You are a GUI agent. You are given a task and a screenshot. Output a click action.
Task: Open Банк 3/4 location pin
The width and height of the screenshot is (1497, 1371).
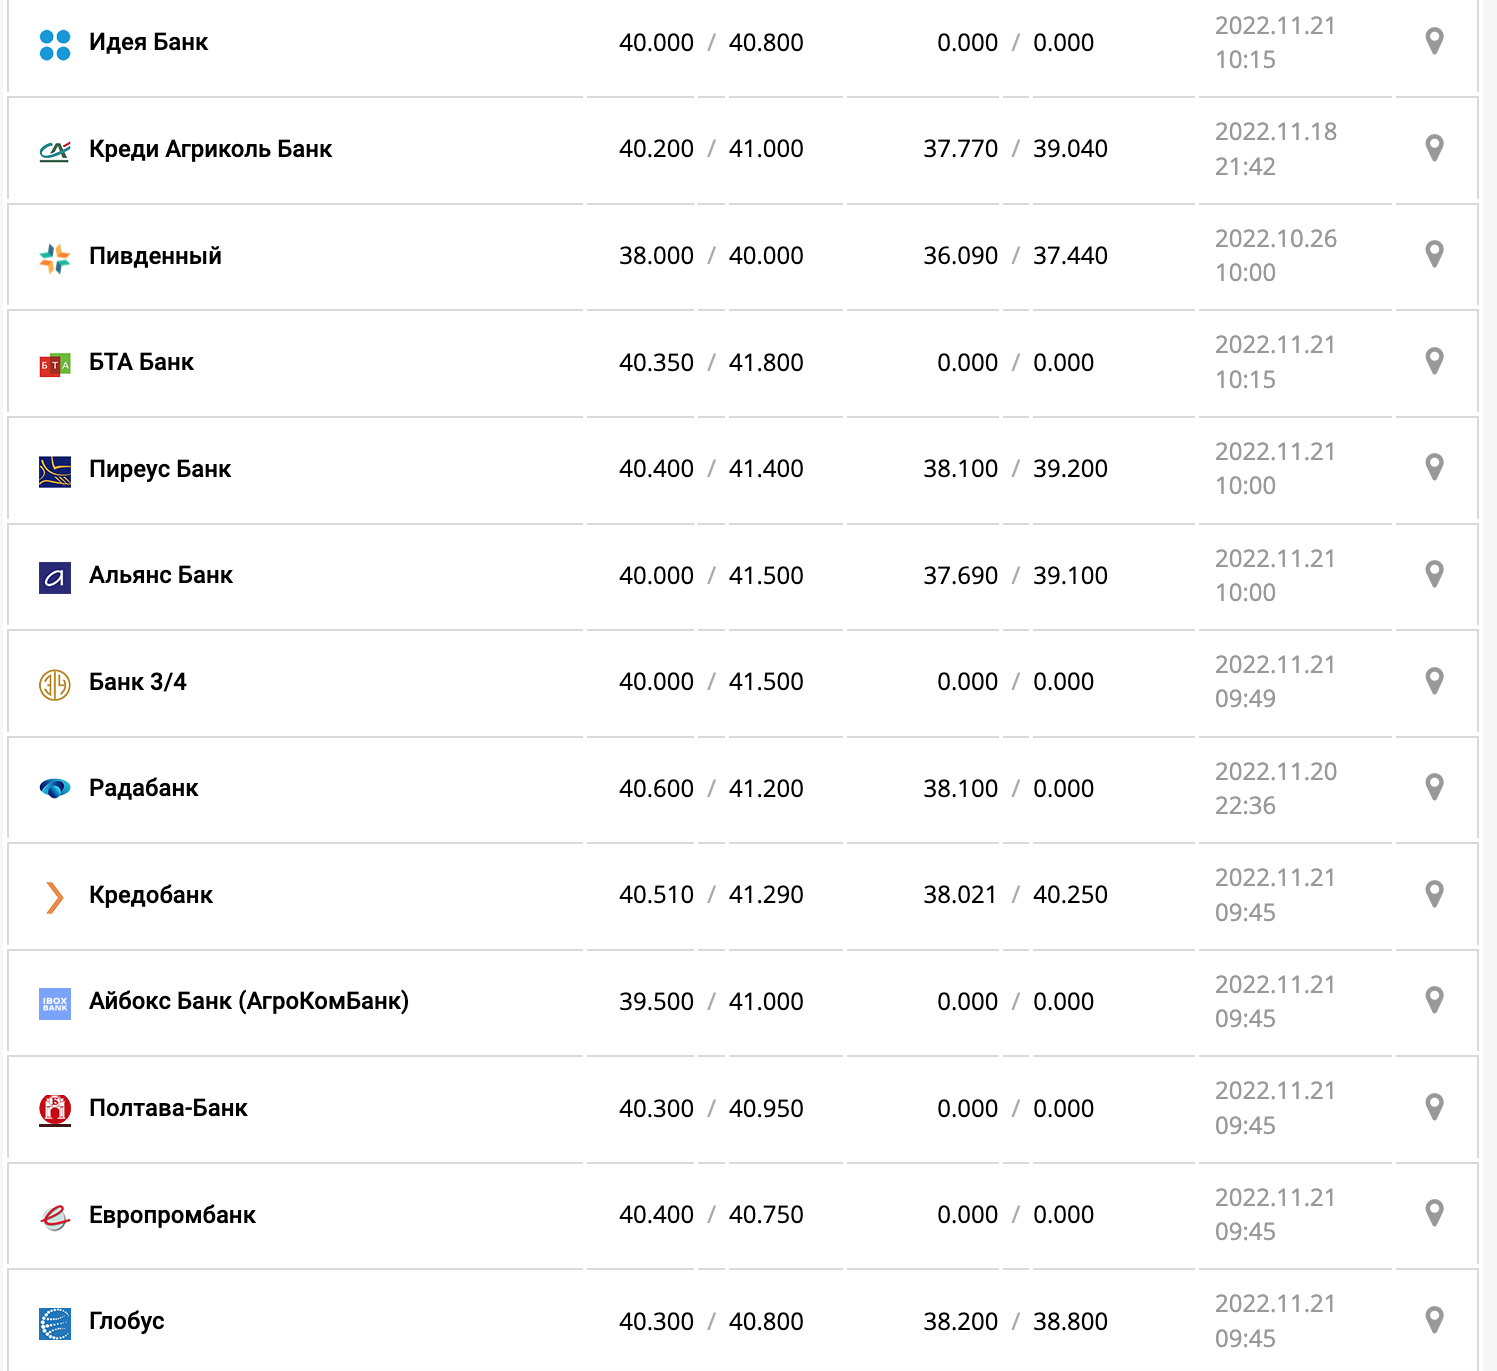(x=1434, y=681)
